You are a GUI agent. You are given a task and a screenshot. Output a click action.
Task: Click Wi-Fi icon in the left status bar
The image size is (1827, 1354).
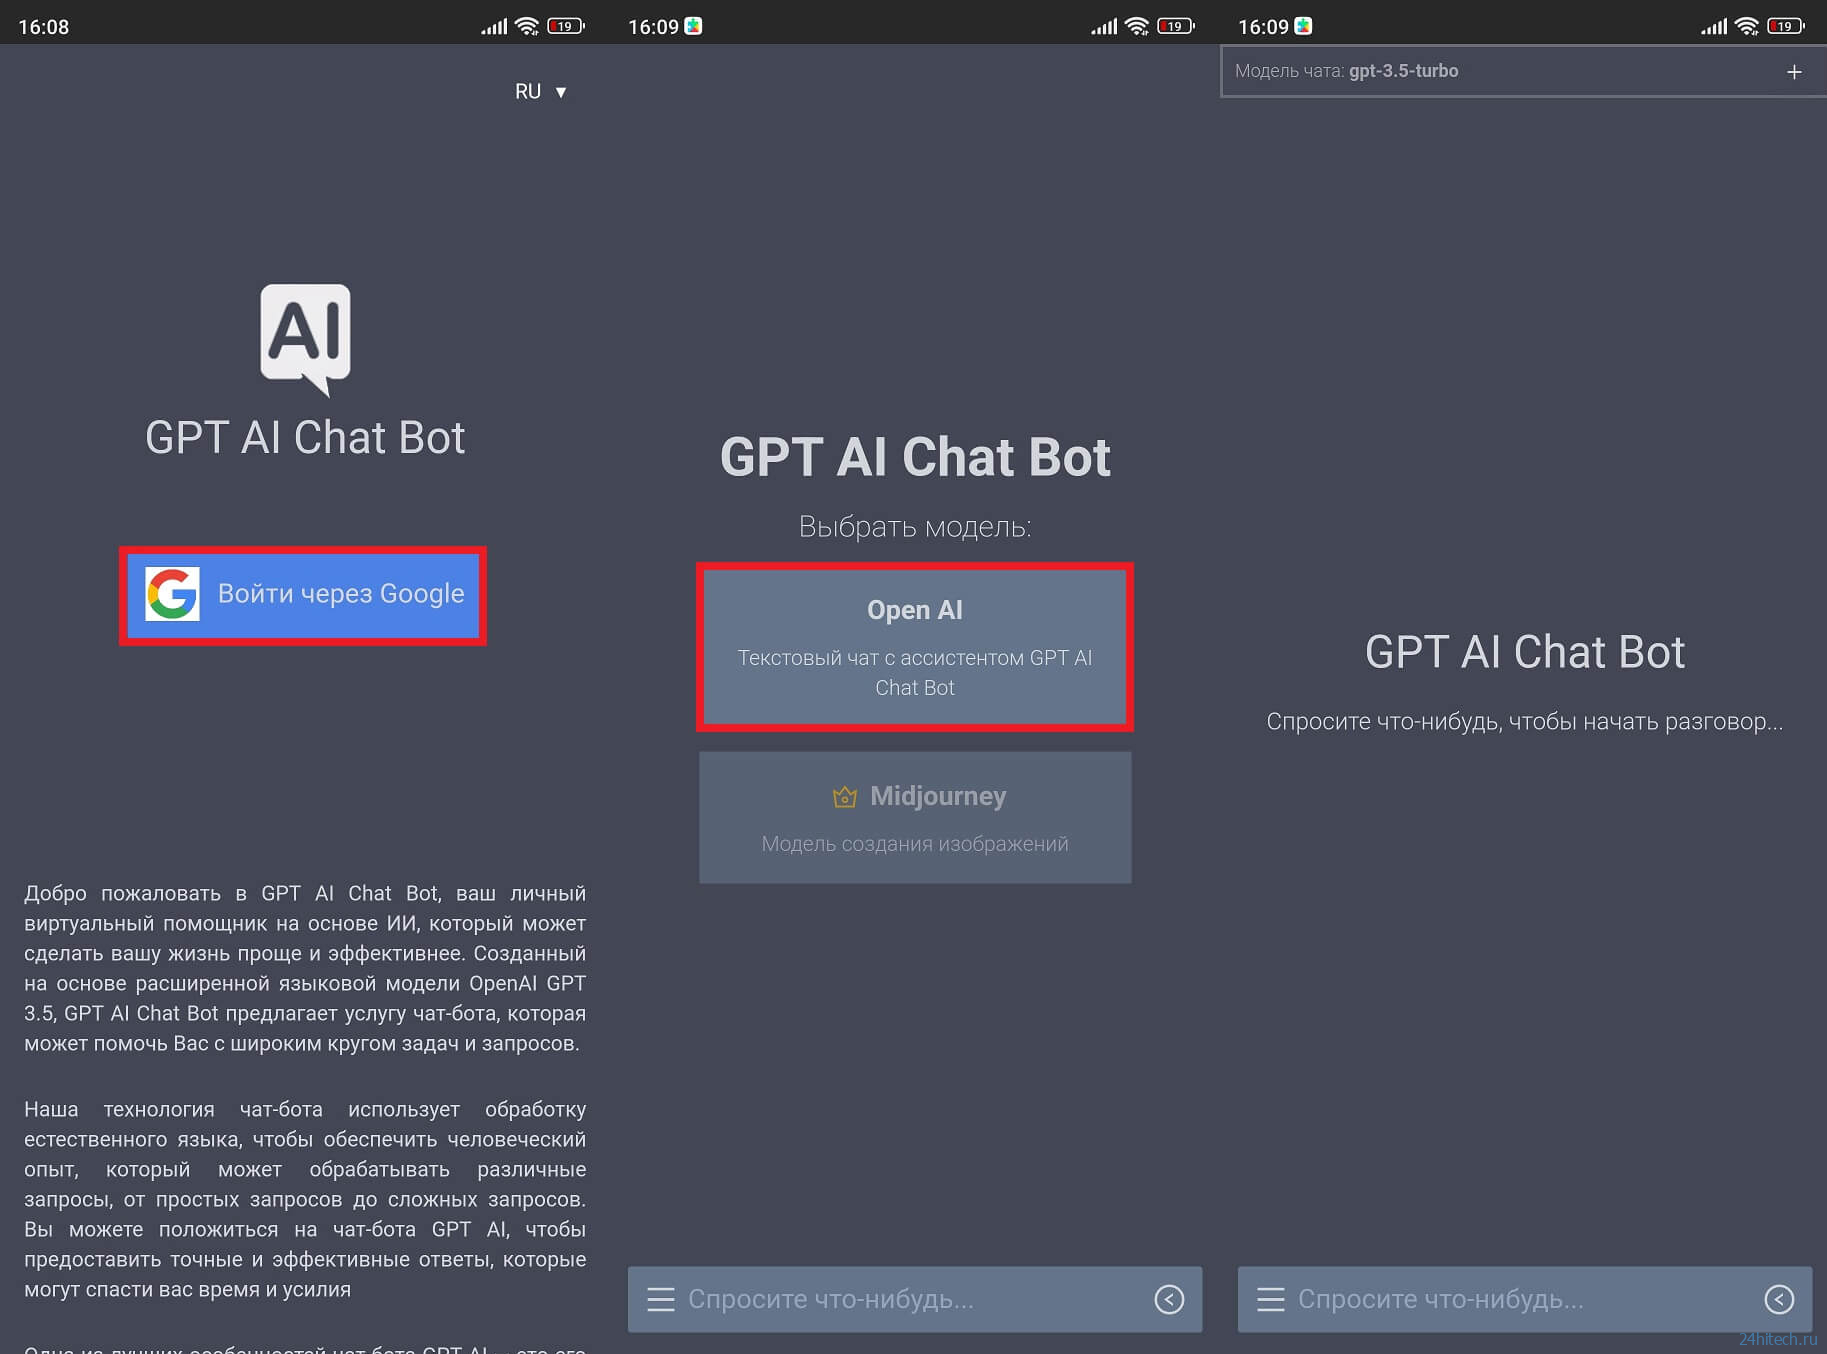527,26
